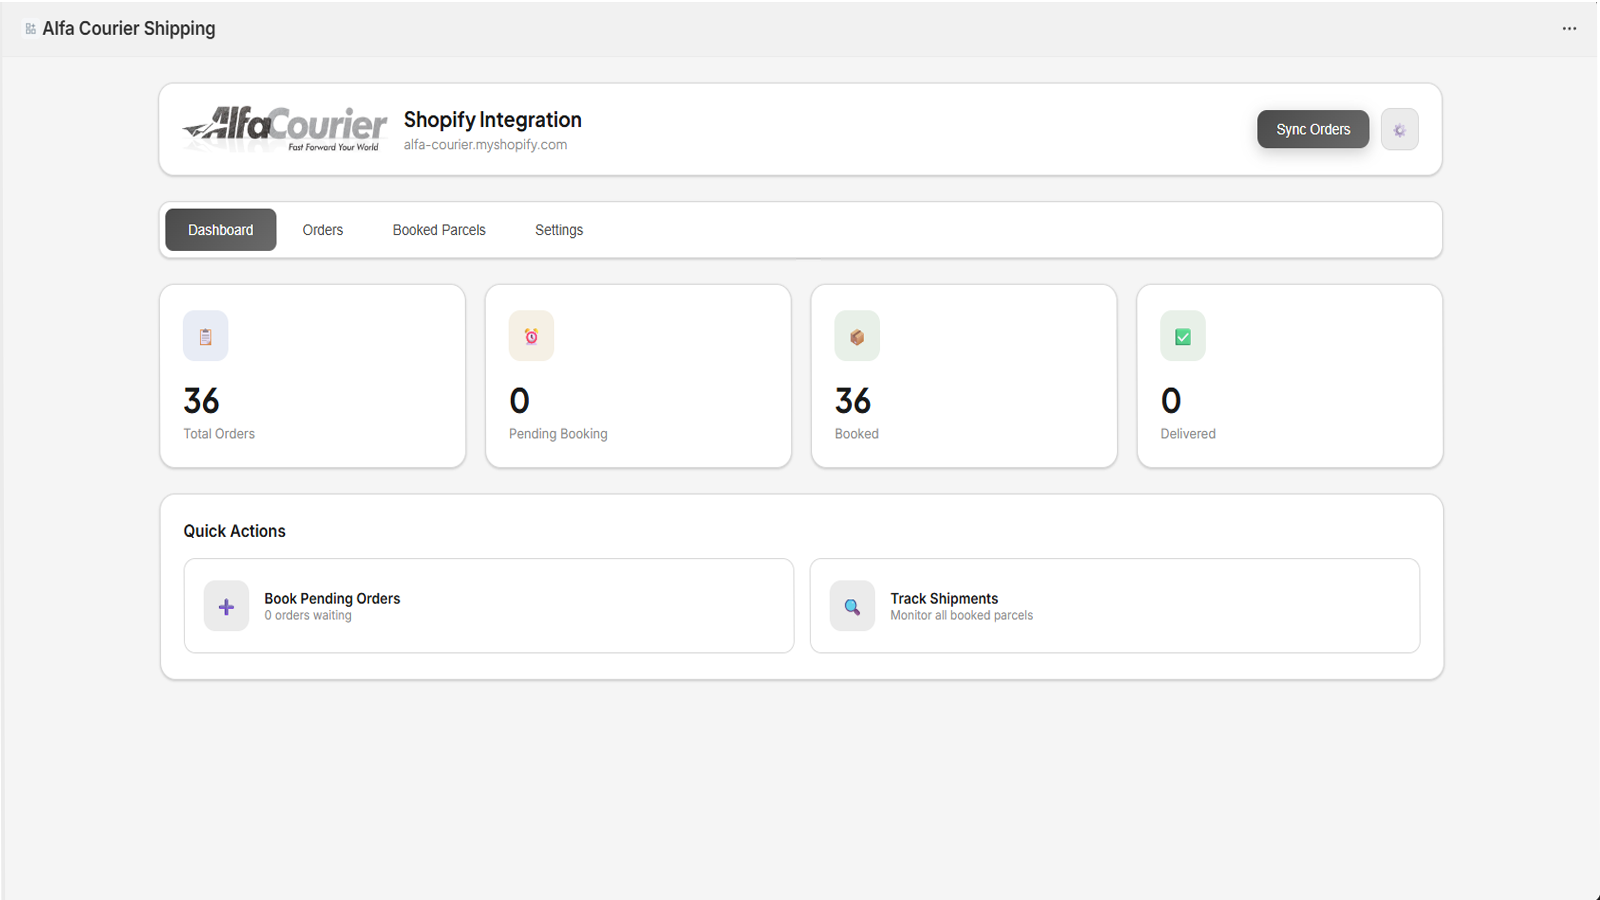Click the AlfaCourier logo image

point(284,129)
